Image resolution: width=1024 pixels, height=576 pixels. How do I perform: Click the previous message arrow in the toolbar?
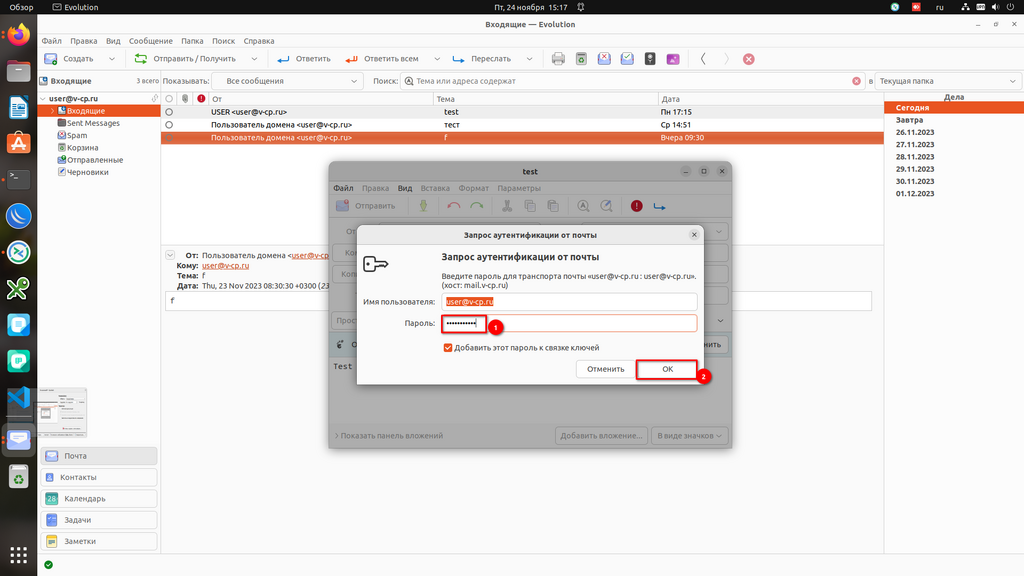[x=703, y=59]
